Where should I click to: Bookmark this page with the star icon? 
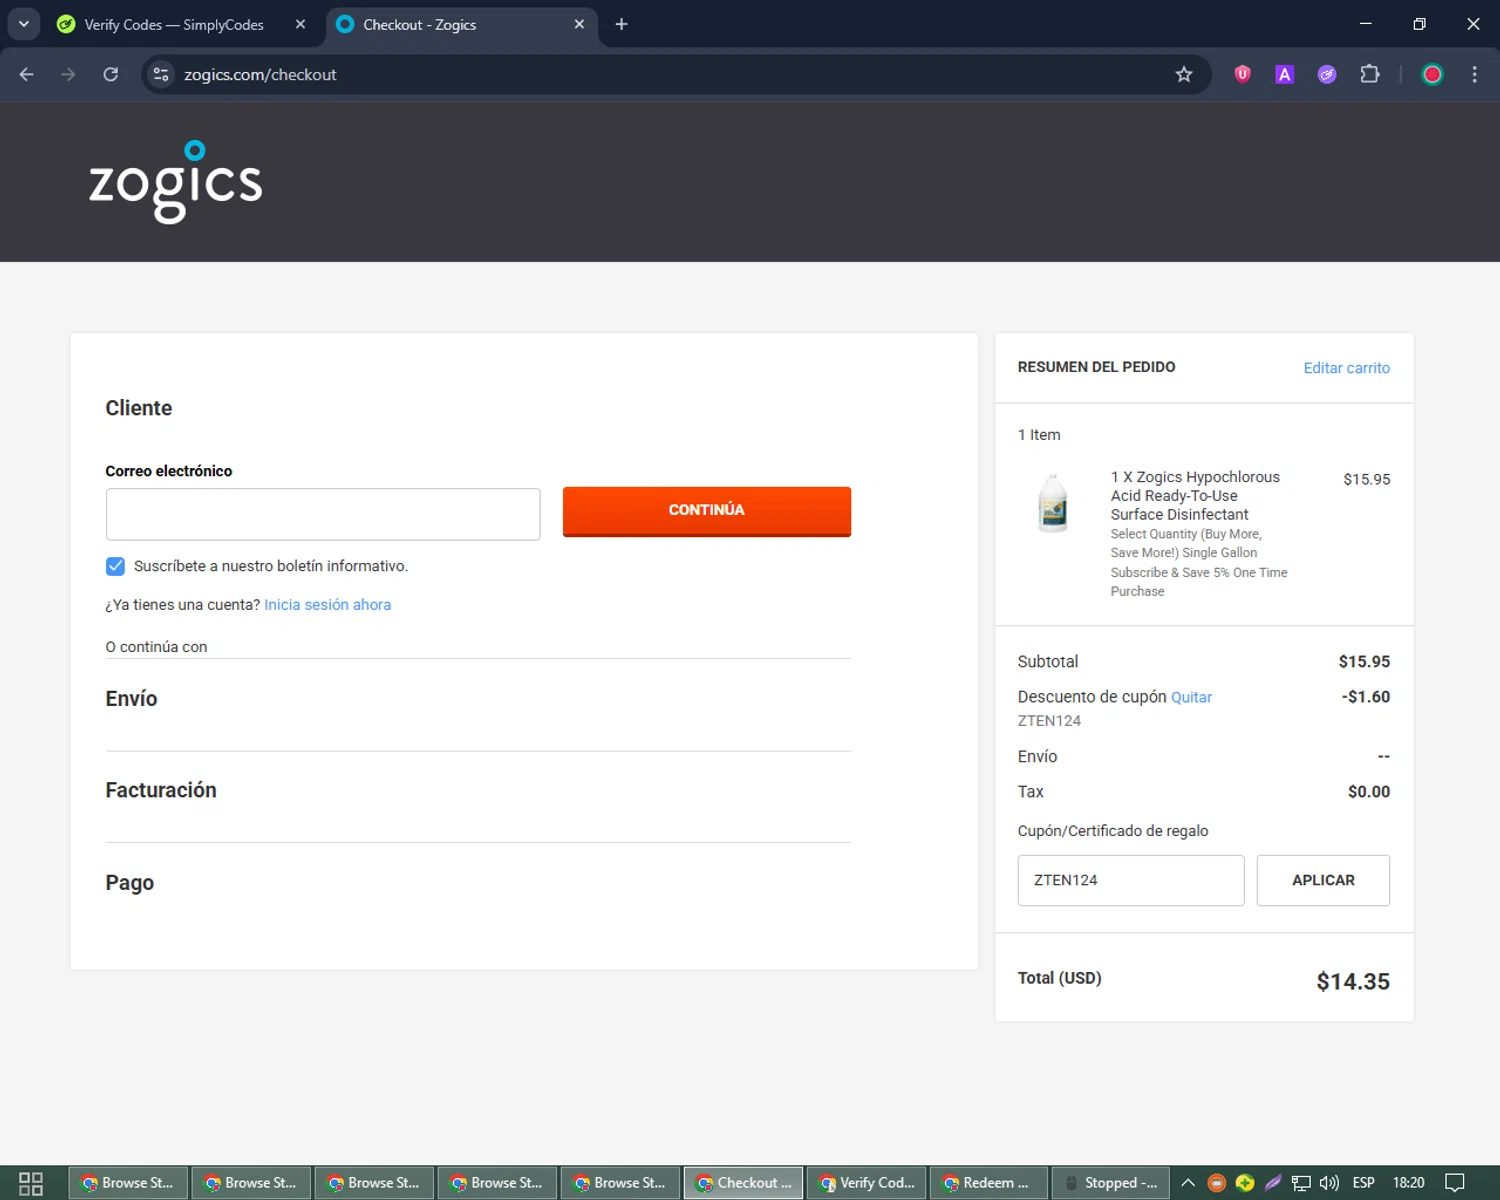[1184, 74]
